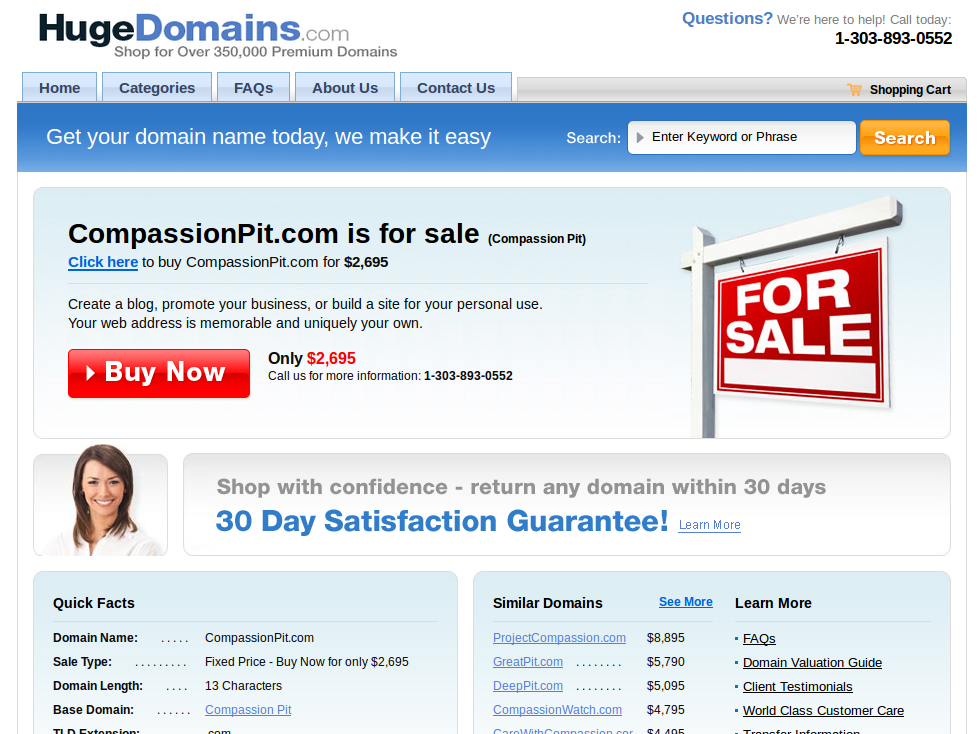Click the smiling woman photo
The image size is (980, 734).
coord(101,500)
